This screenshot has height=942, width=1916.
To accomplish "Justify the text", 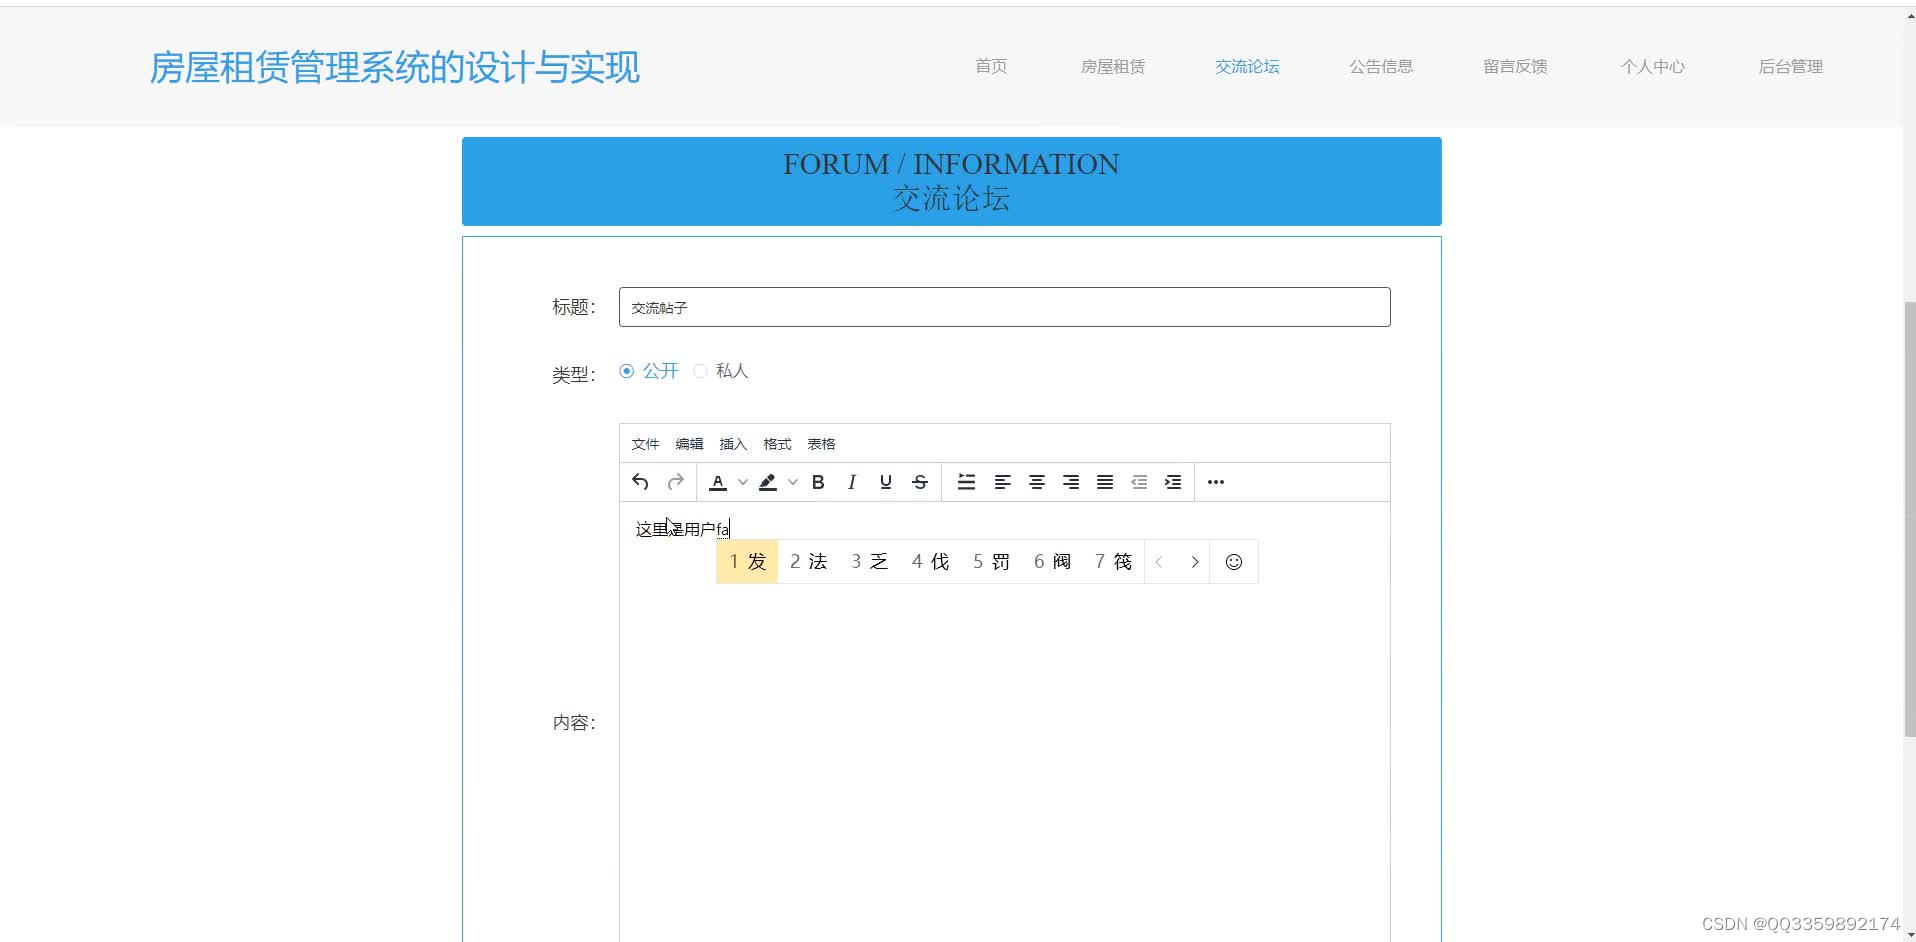I will pyautogui.click(x=1105, y=482).
